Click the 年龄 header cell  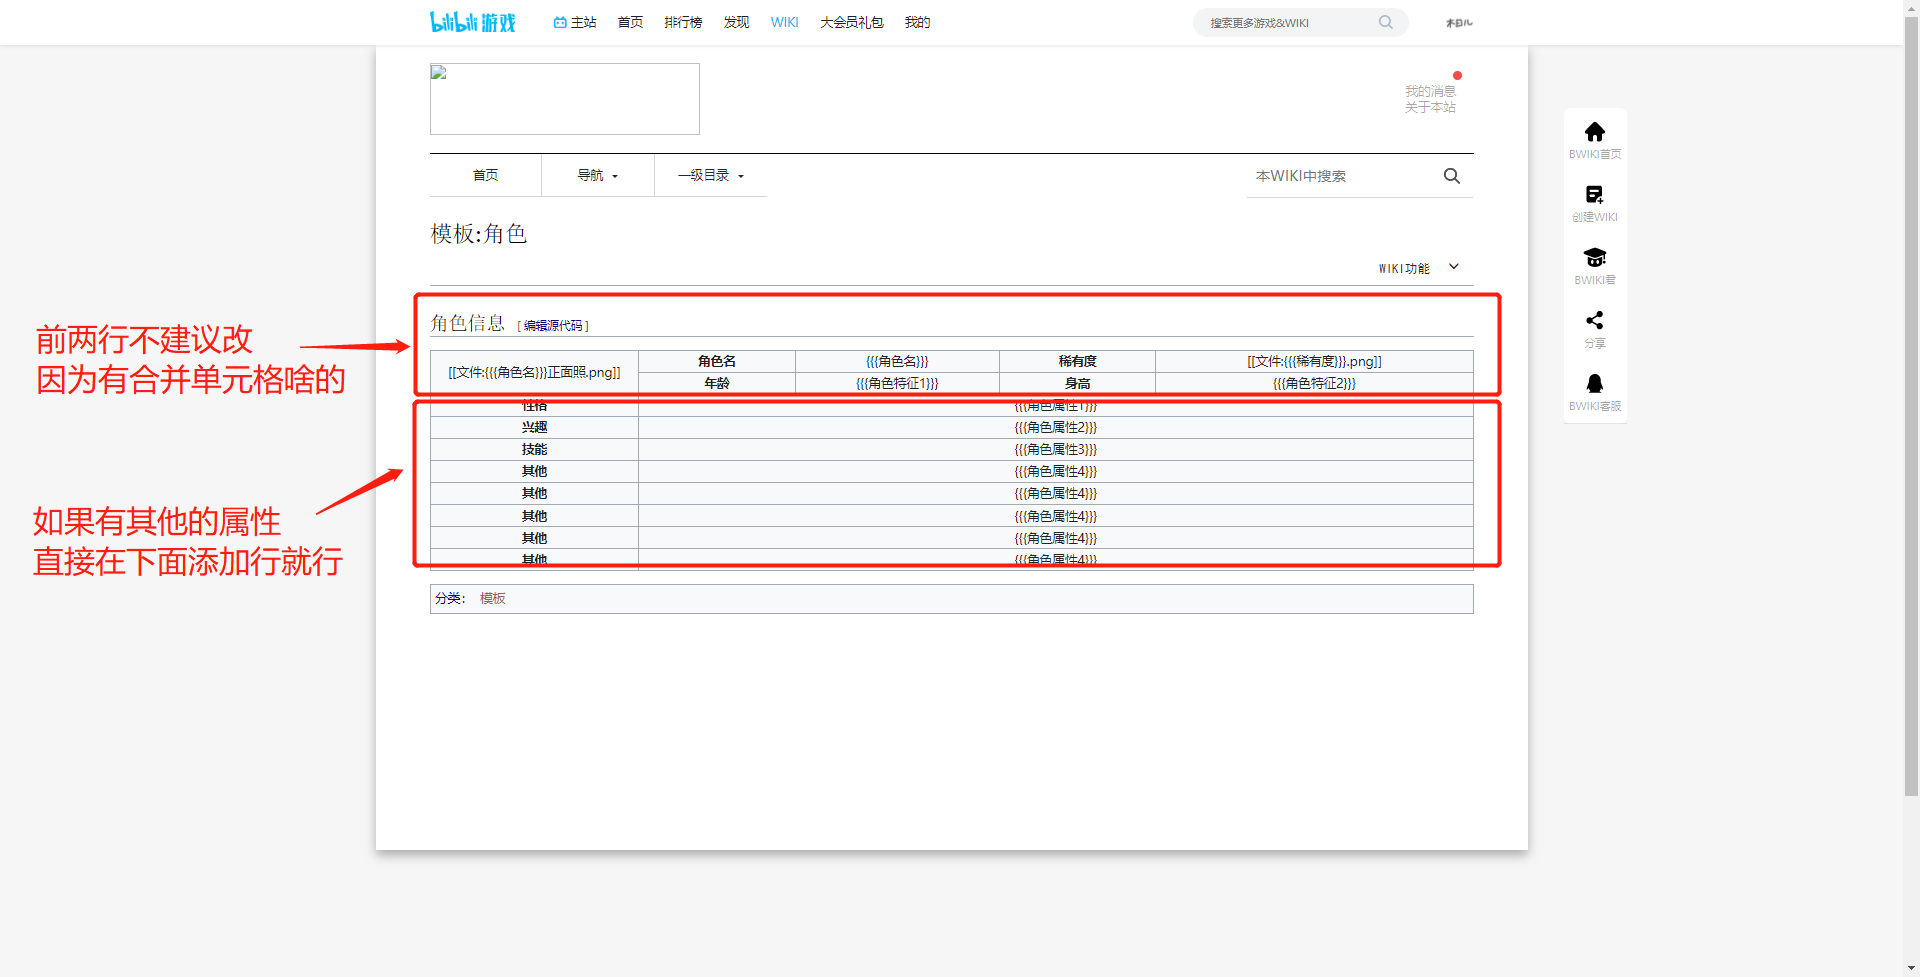pyautogui.click(x=717, y=383)
